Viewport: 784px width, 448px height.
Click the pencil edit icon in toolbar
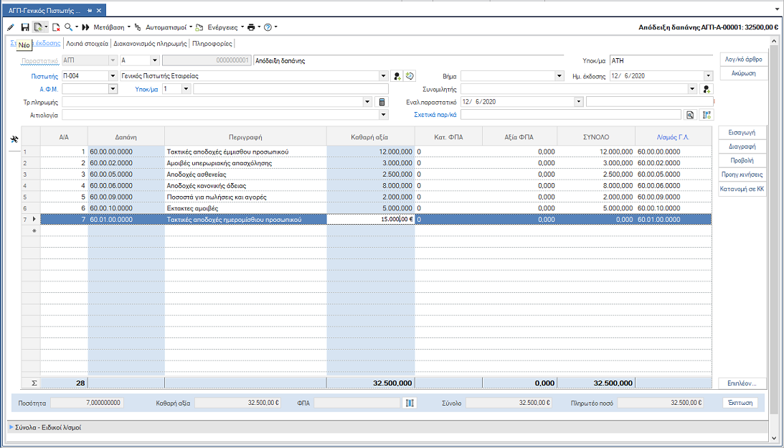tap(10, 27)
